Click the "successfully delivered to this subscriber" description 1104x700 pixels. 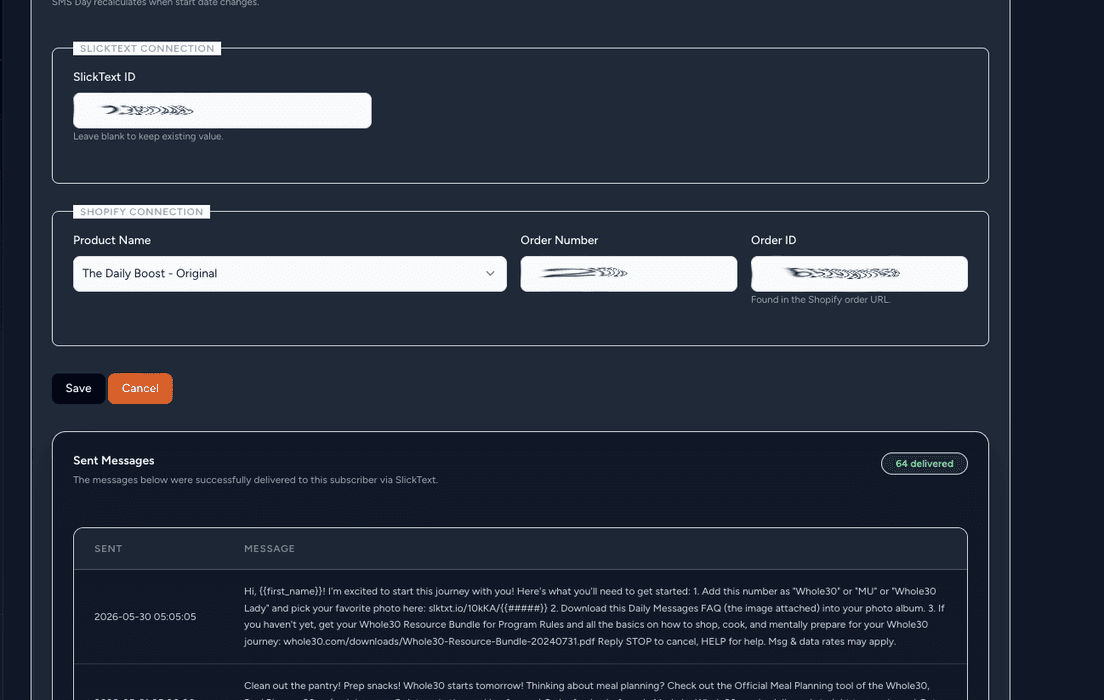point(256,480)
